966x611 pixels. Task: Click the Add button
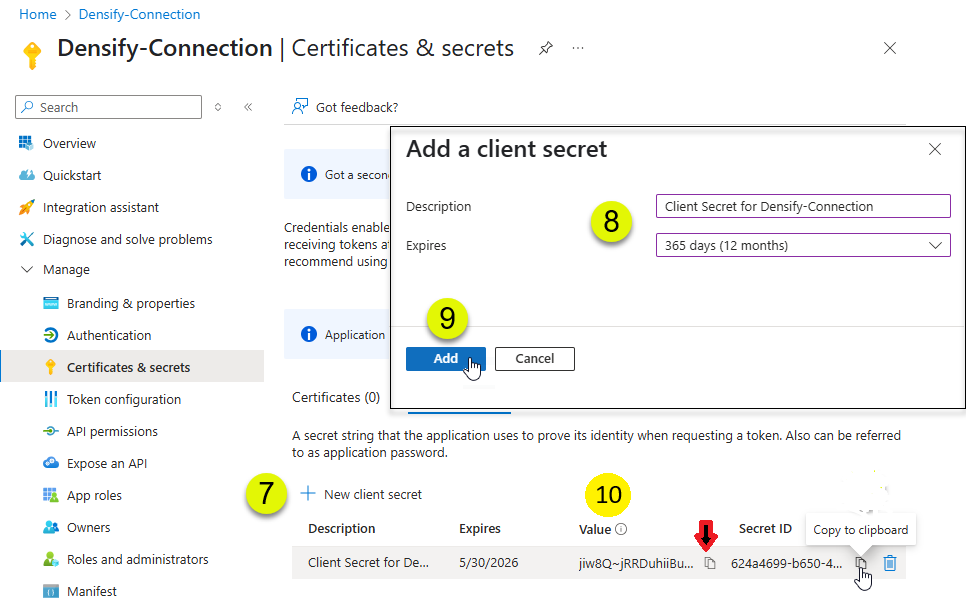coord(445,358)
